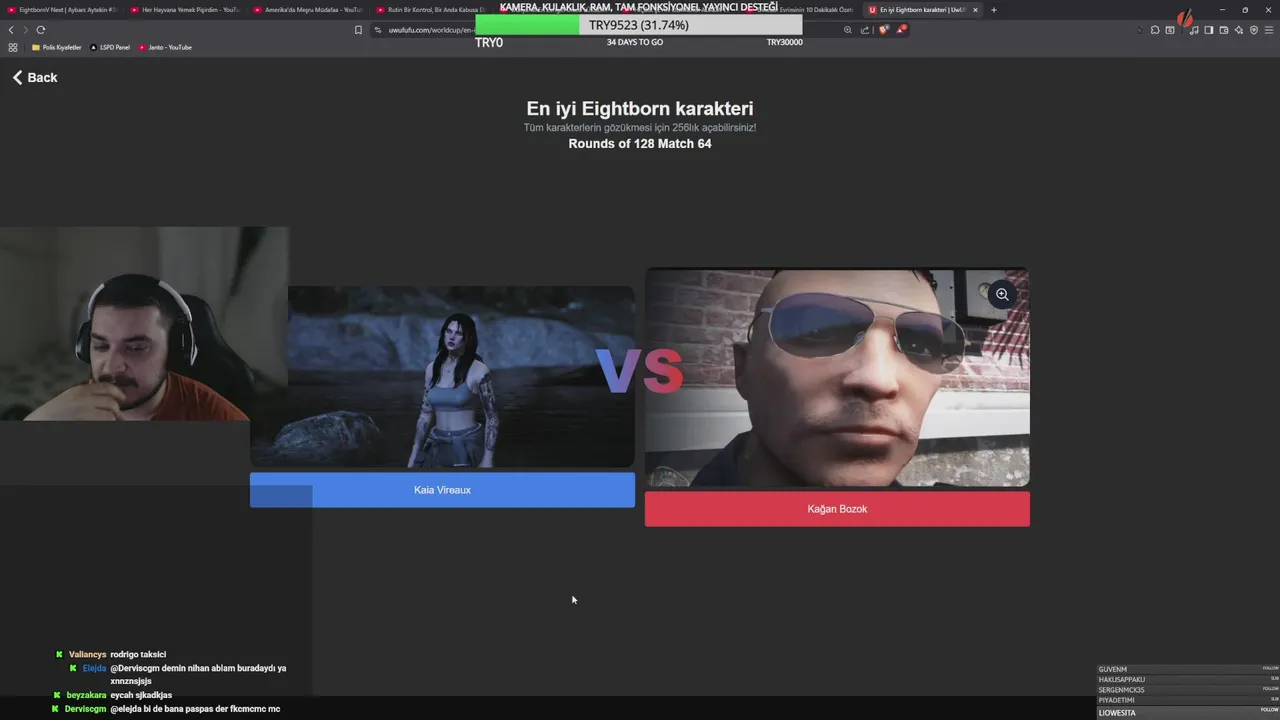Screen dimensions: 1280x720
Task: Open the browser hamburger menu
Action: pyautogui.click(x=1269, y=30)
